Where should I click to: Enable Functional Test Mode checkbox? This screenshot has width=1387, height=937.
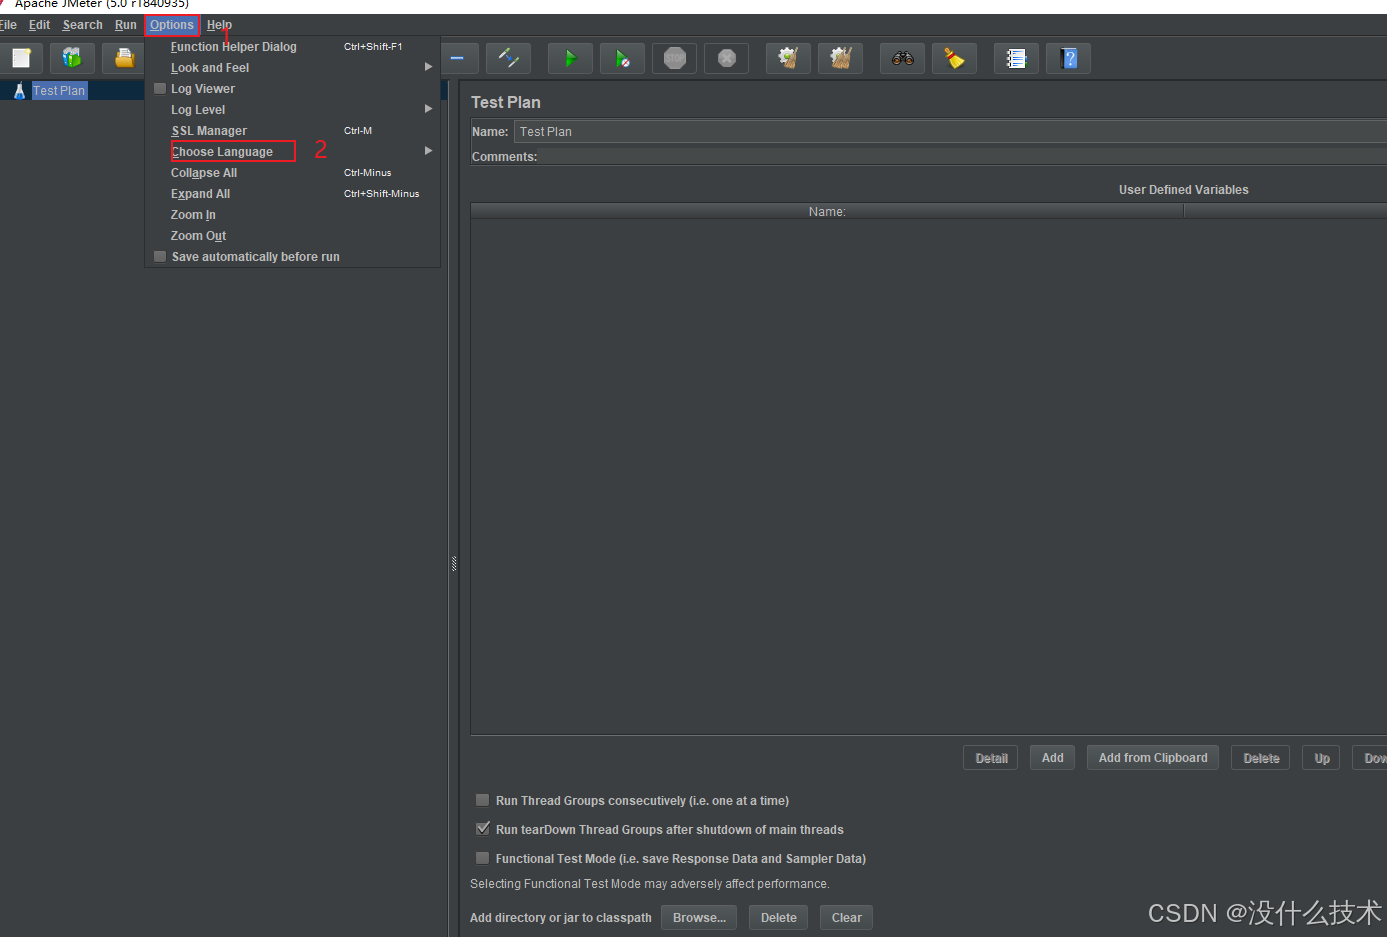pyautogui.click(x=483, y=858)
